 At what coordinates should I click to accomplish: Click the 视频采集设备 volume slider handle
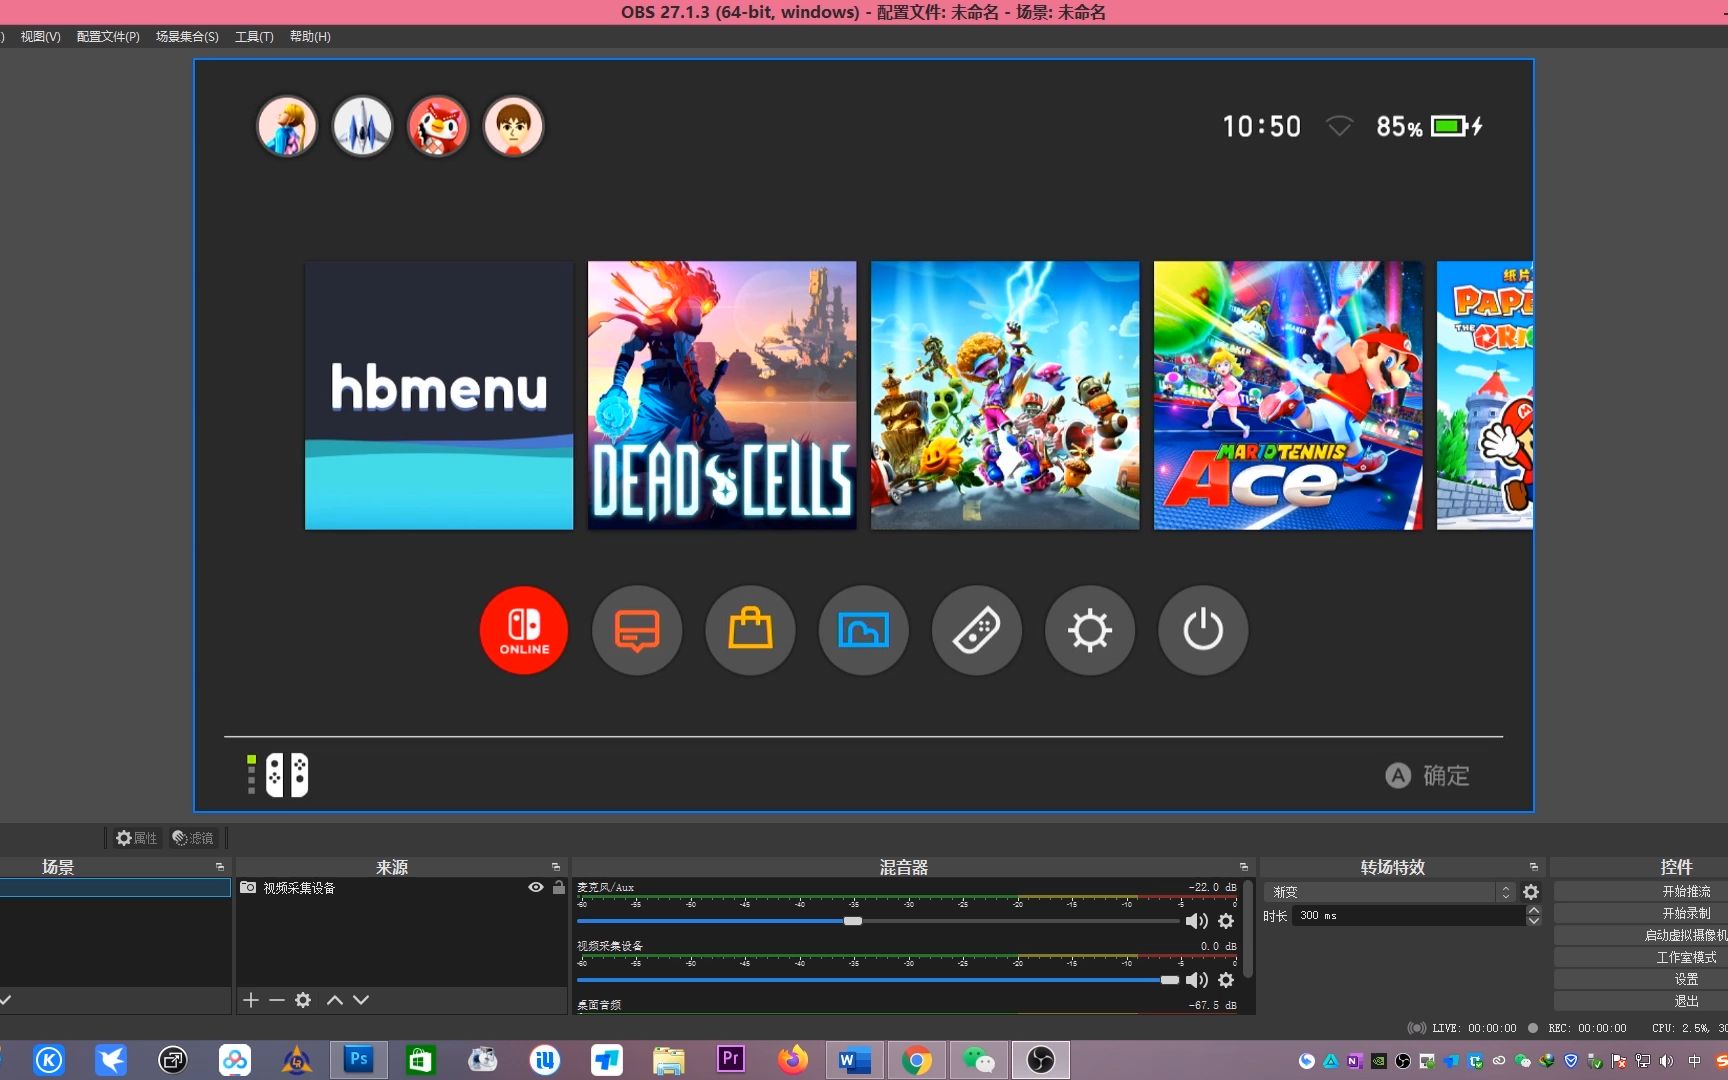click(x=1170, y=980)
